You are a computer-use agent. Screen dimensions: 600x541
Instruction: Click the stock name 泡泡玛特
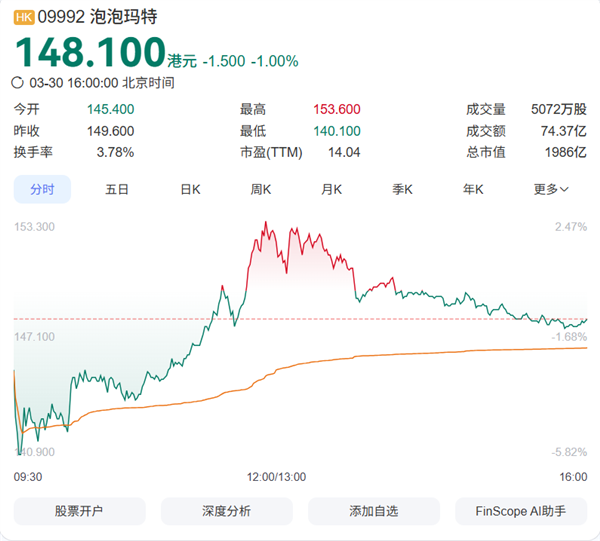click(124, 18)
